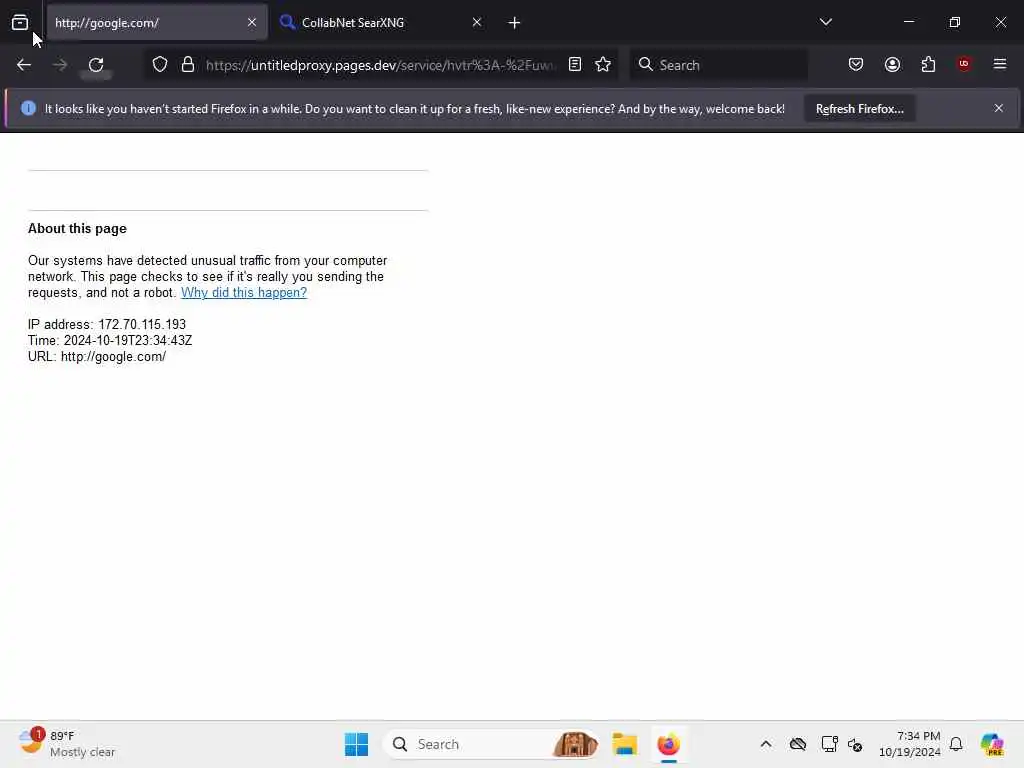This screenshot has width=1024, height=768.
Task: Close the CollabNet SearXNG tab
Action: tap(477, 22)
